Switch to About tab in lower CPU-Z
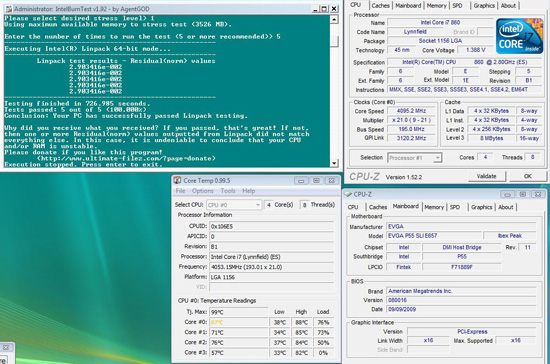550x364 pixels. tap(505, 207)
